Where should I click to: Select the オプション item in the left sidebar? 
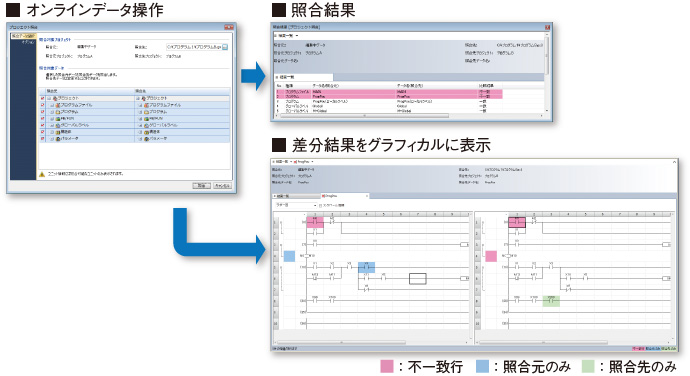pos(28,42)
